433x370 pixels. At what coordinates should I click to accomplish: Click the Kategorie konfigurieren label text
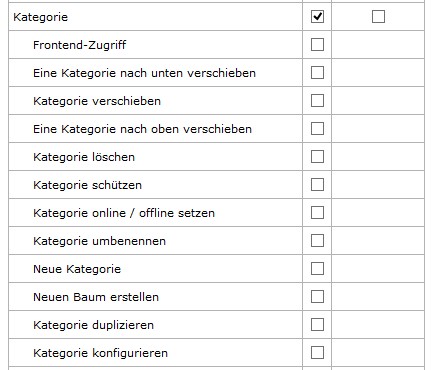pos(100,353)
